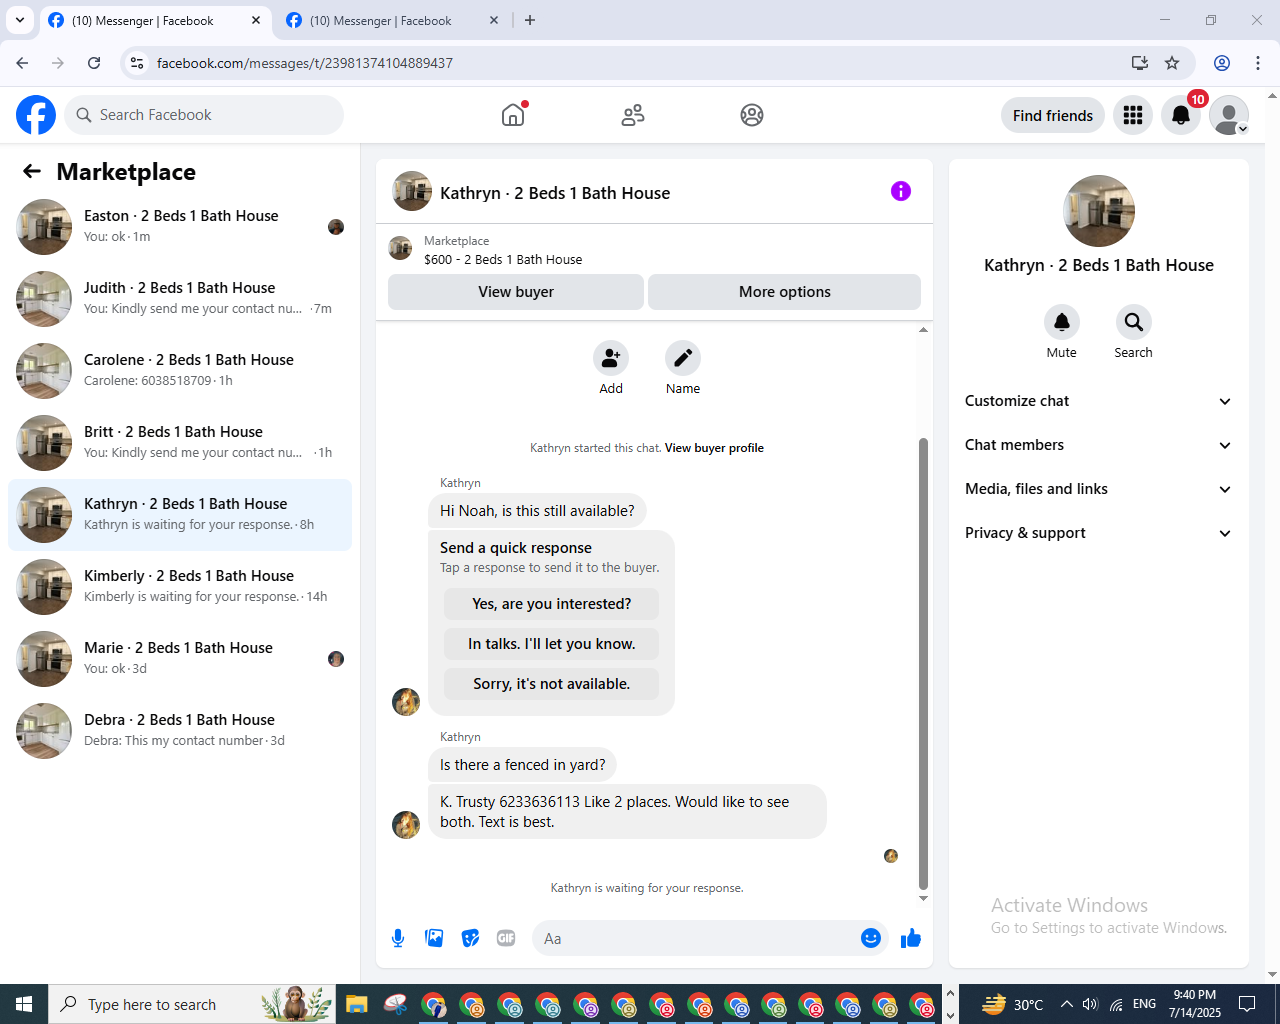Choose a sticker icon
The width and height of the screenshot is (1280, 1024).
coord(470,938)
